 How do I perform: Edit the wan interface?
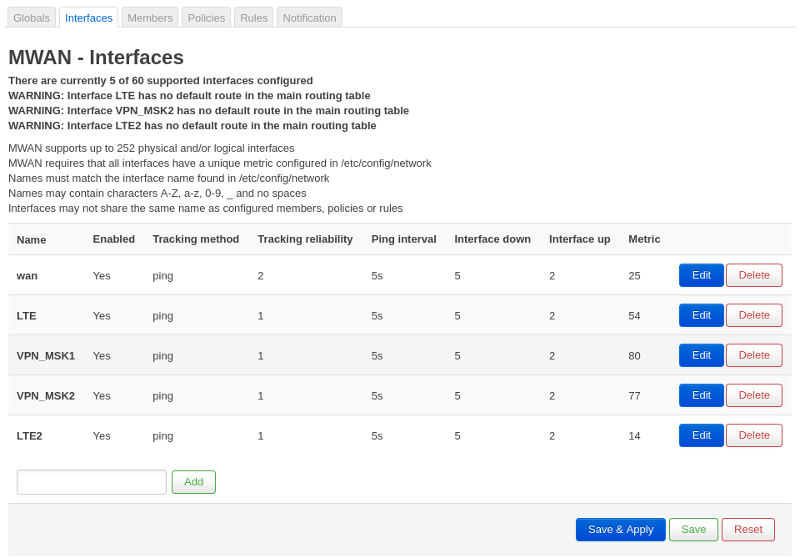point(701,275)
